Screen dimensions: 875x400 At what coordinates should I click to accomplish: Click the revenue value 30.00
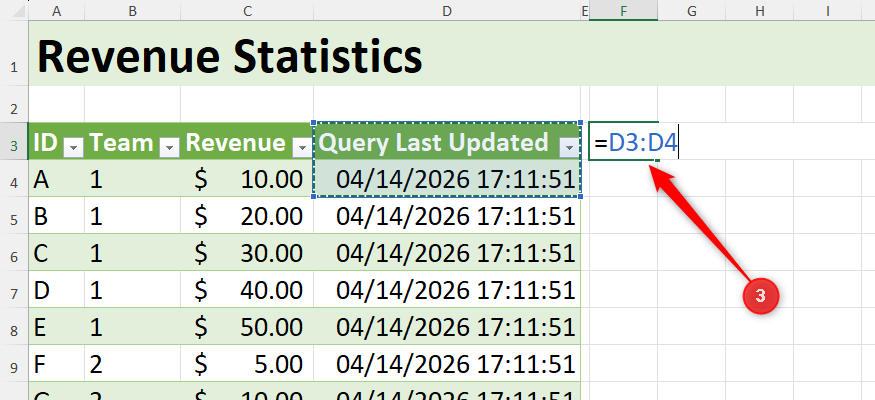[272, 254]
